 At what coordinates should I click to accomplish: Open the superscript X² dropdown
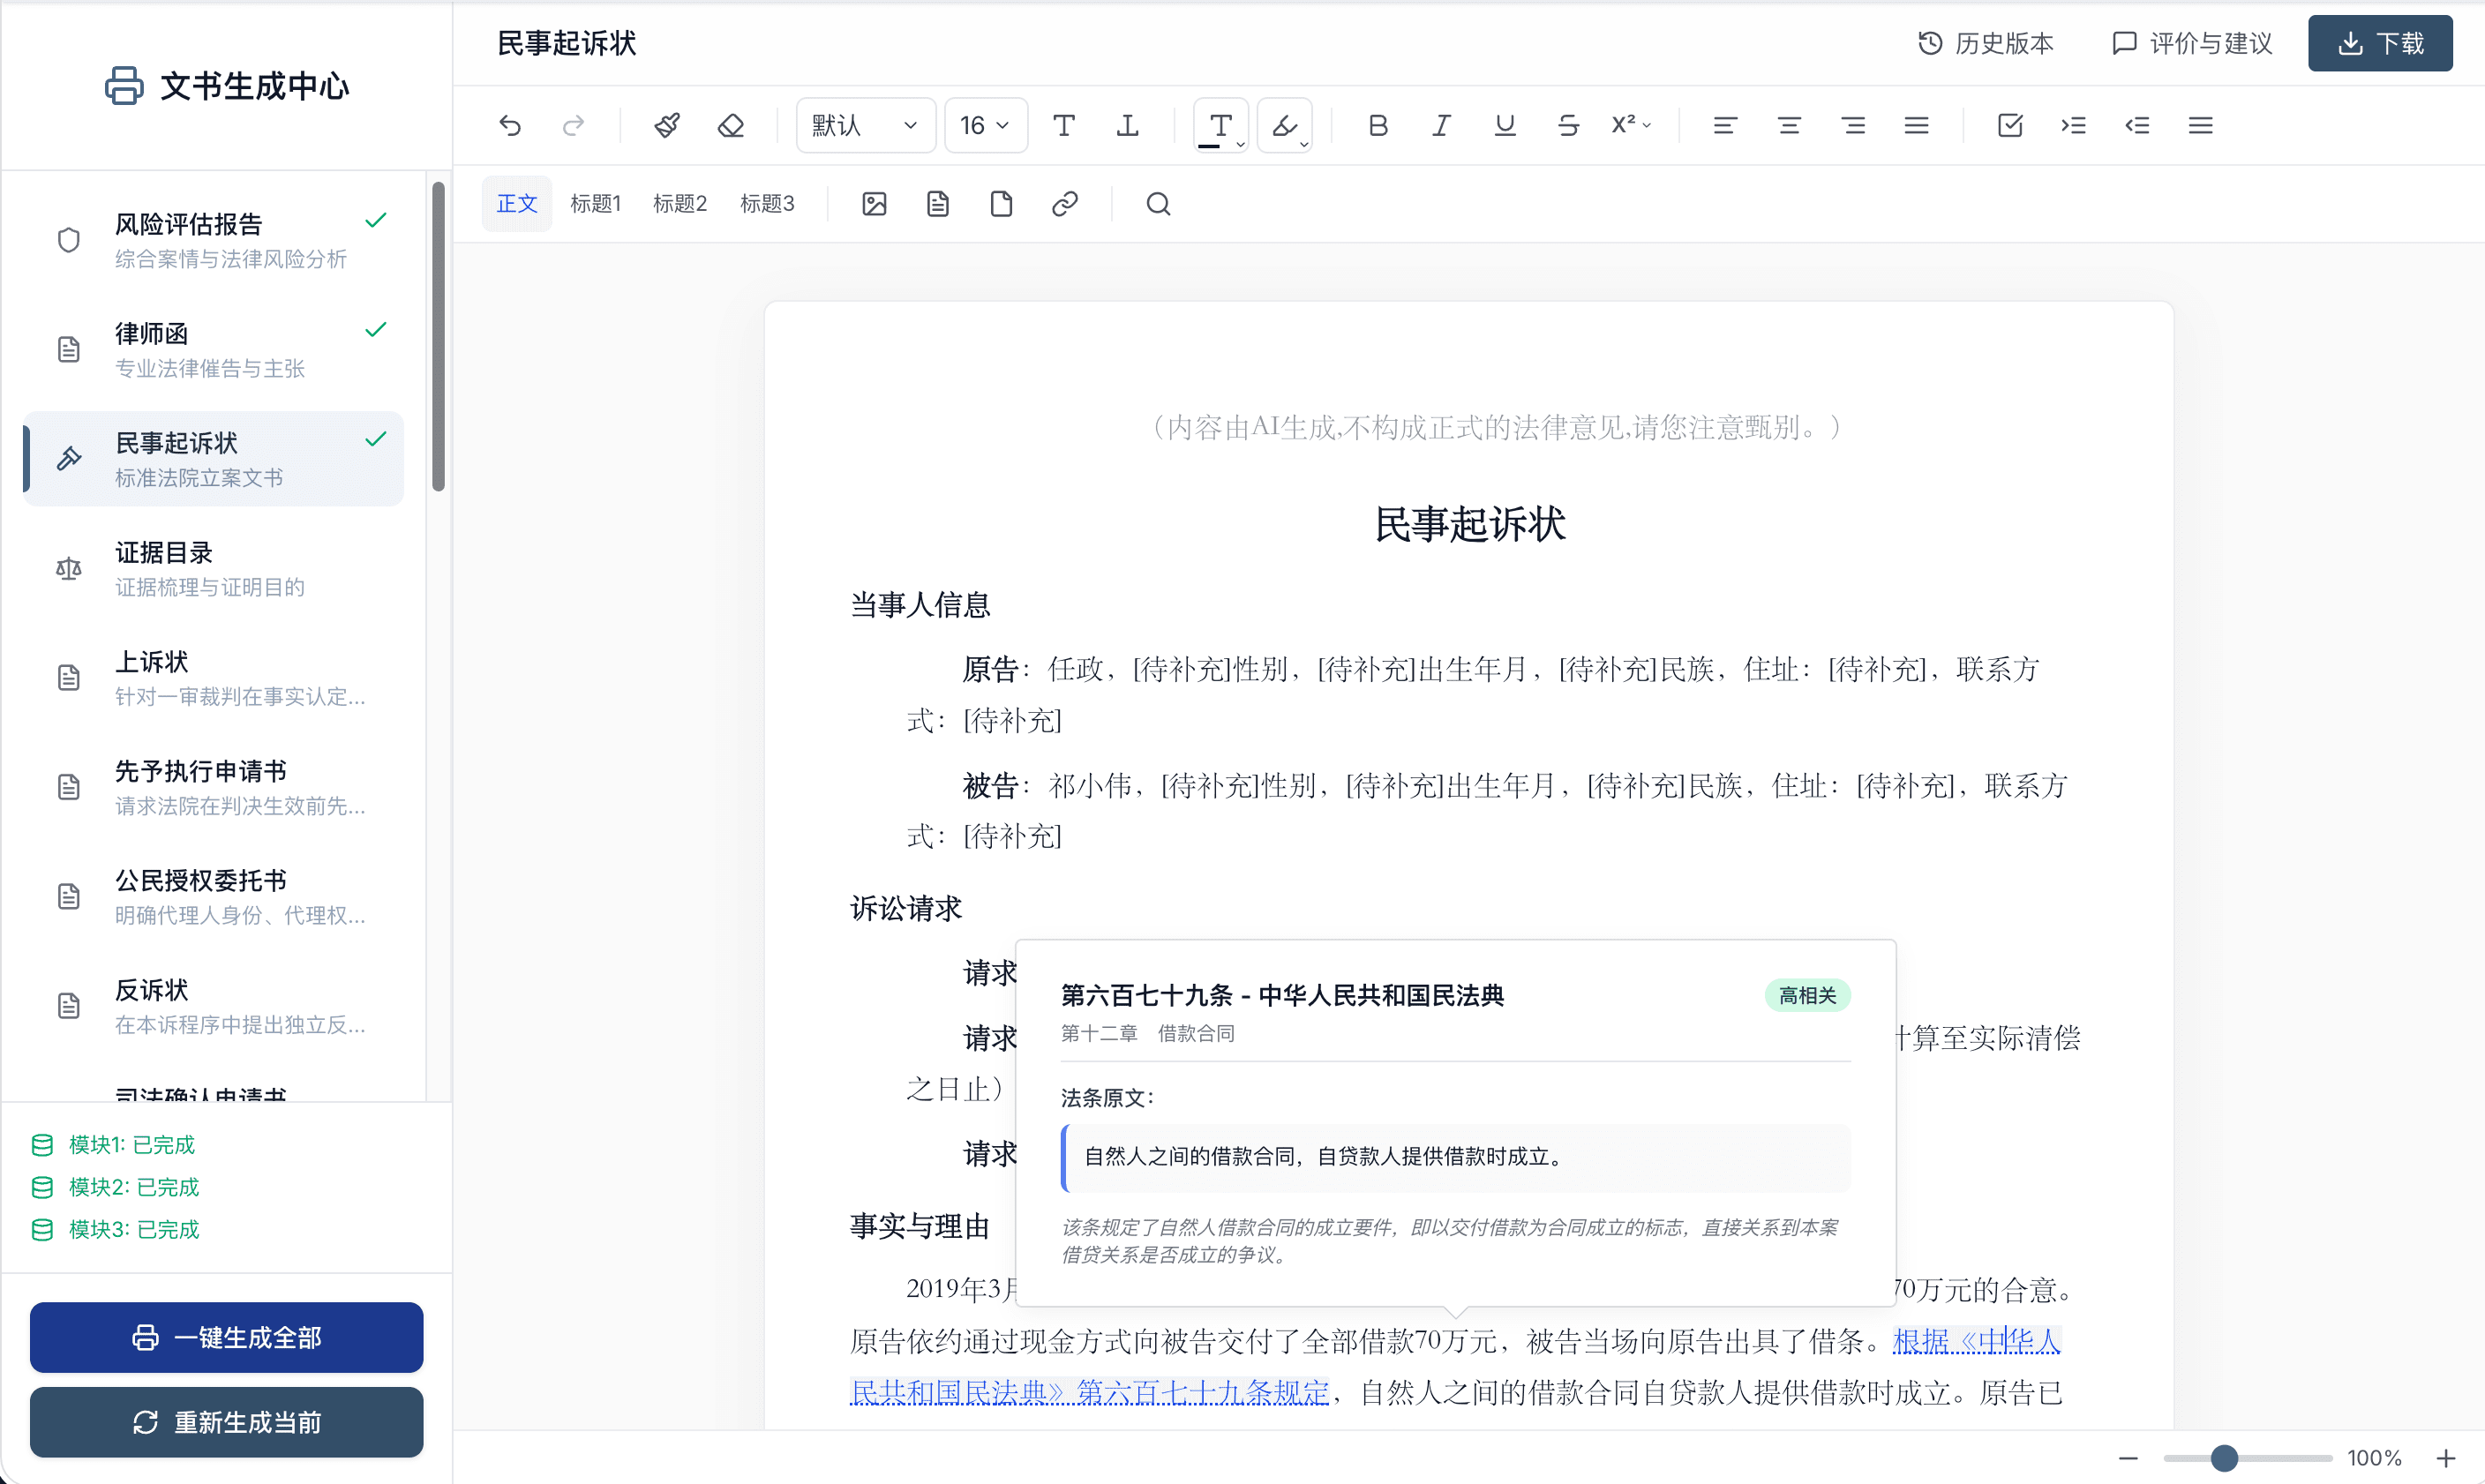[1631, 125]
